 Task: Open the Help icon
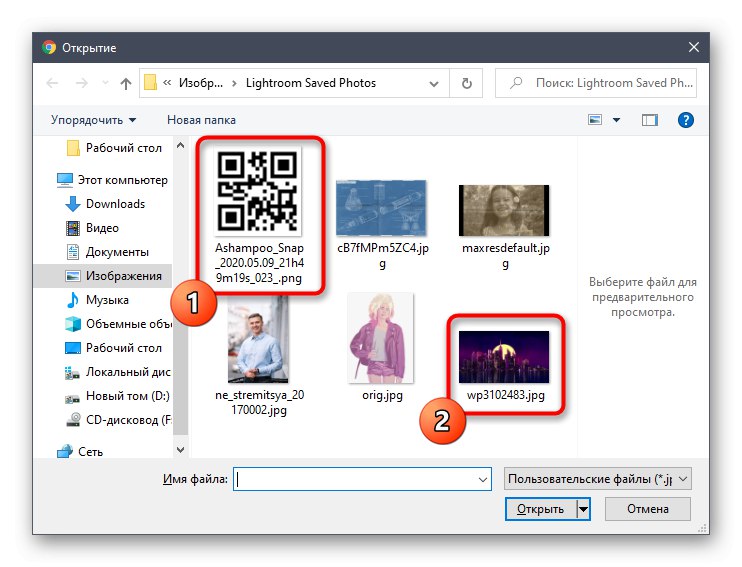(685, 120)
